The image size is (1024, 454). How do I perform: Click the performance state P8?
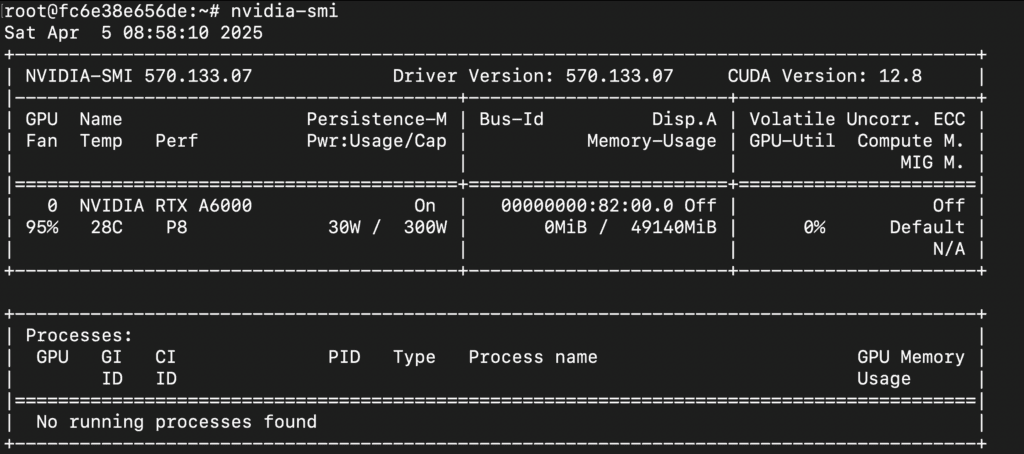176,227
